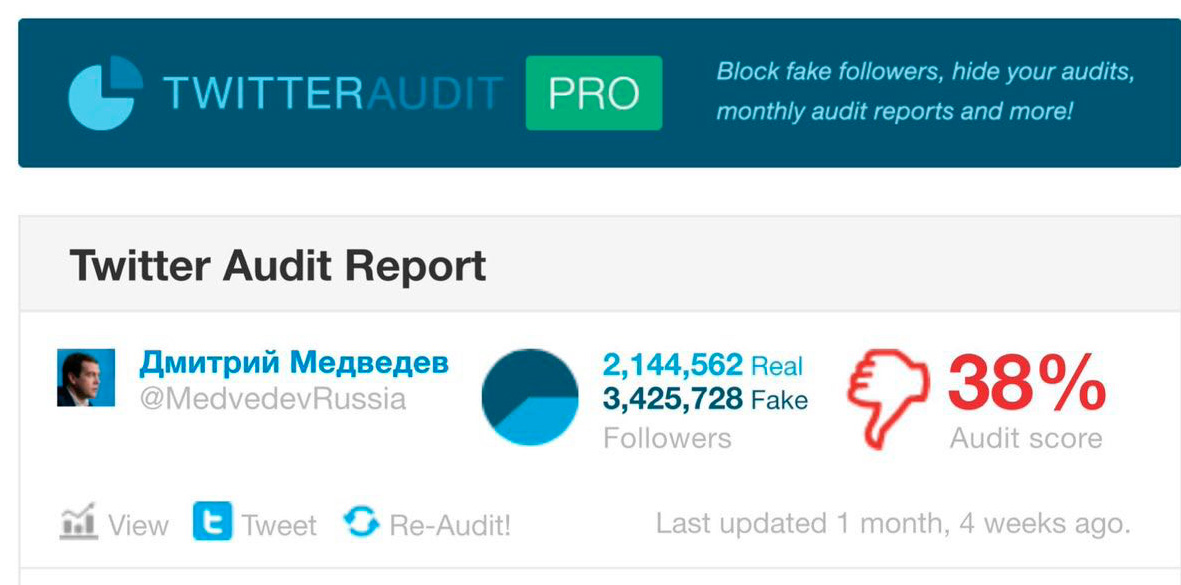Click the Block fake followers promo text
The image size is (1181, 585).
(x=925, y=92)
